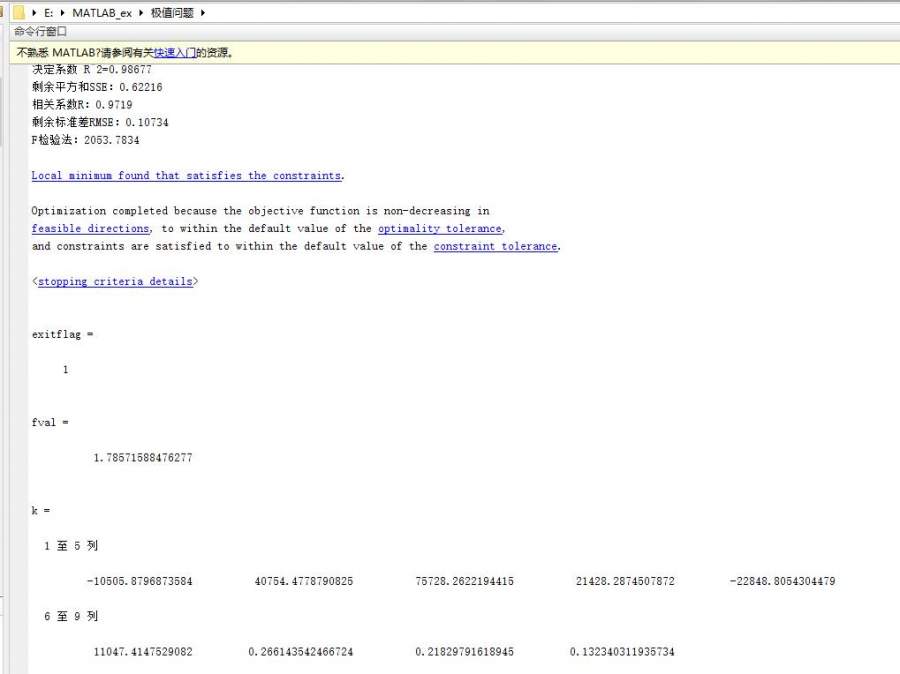Click the '剩余平方和SSE: 0.62216' line
Screen dimensions: 900x674
click(97, 87)
